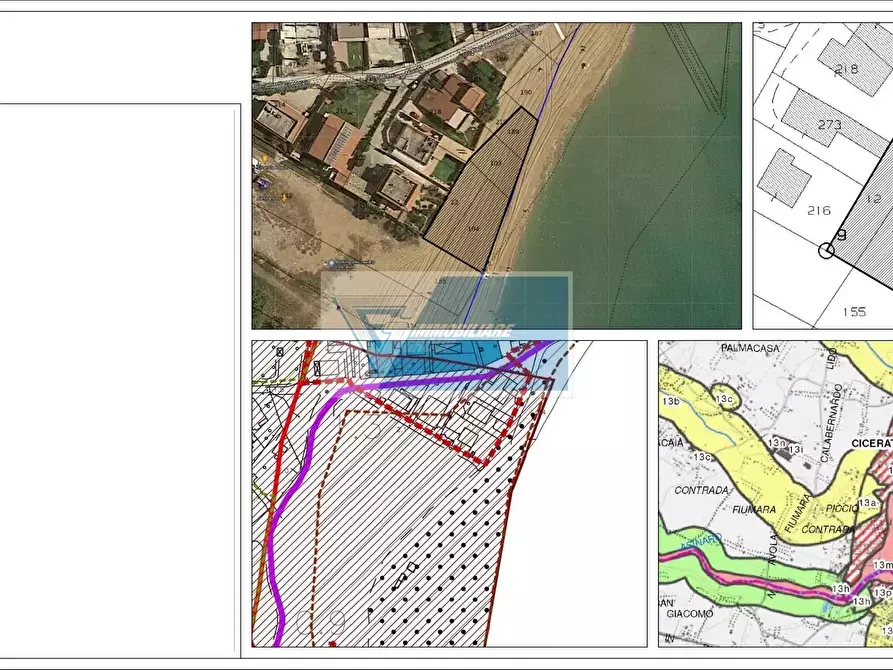Click the circled node marker beside number 9
The width and height of the screenshot is (893, 670).
[x=826, y=250]
